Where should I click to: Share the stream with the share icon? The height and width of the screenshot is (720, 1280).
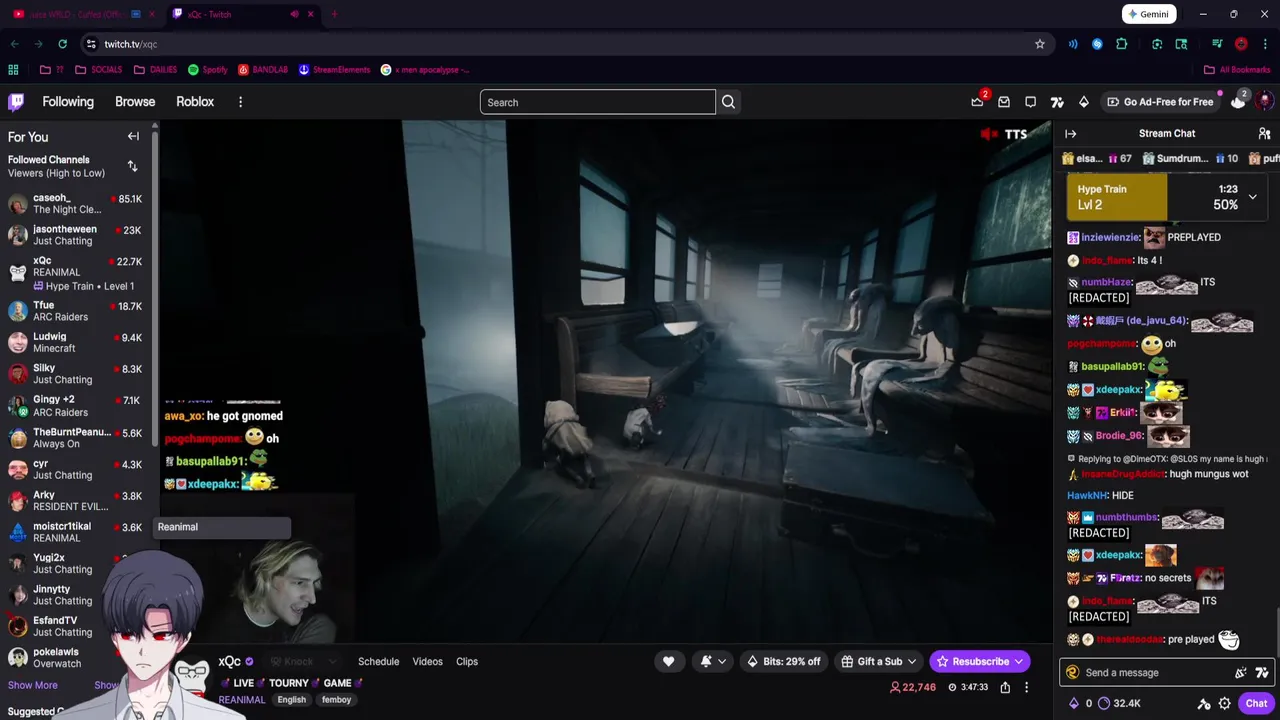(1005, 687)
